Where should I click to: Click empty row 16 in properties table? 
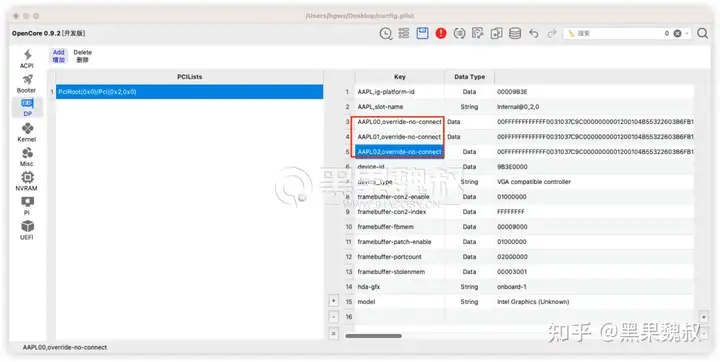(x=523, y=317)
